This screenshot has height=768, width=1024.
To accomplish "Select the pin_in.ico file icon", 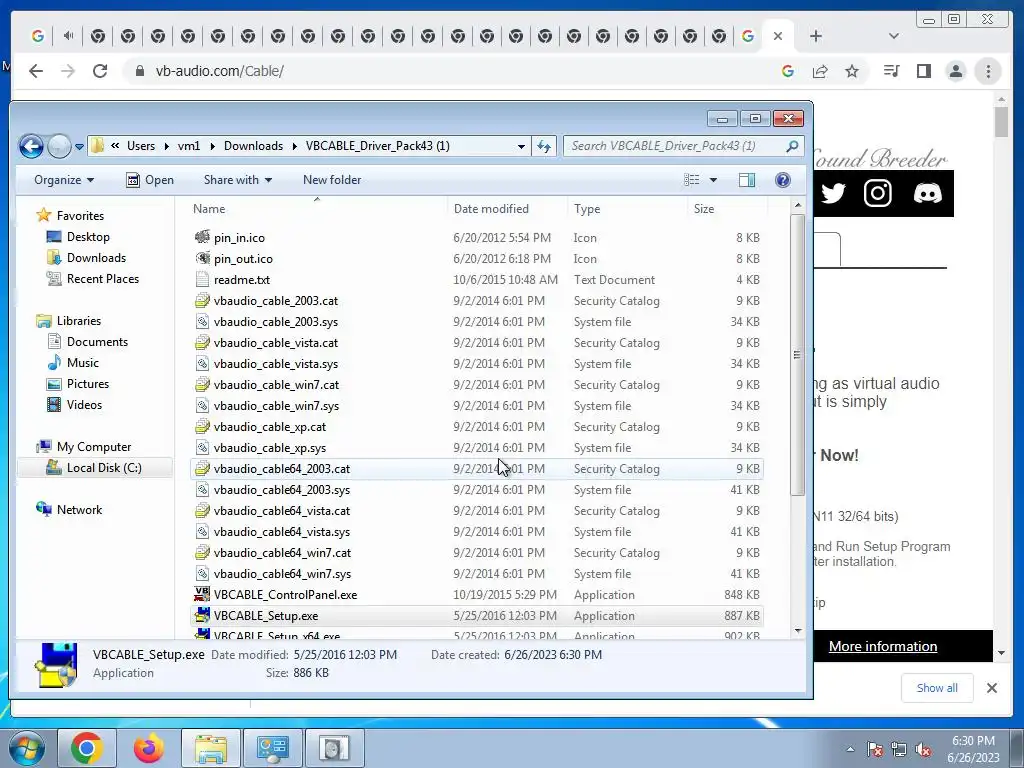I will [202, 237].
